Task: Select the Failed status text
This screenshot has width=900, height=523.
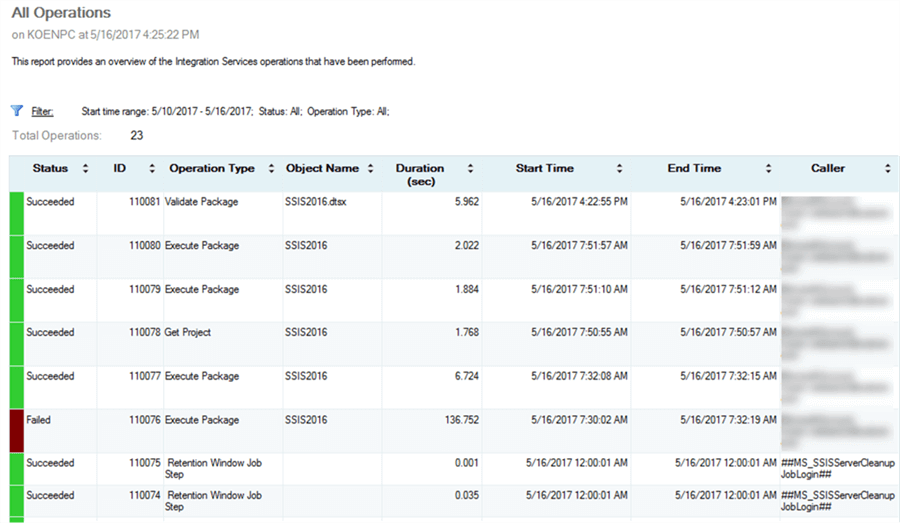Action: pos(39,420)
